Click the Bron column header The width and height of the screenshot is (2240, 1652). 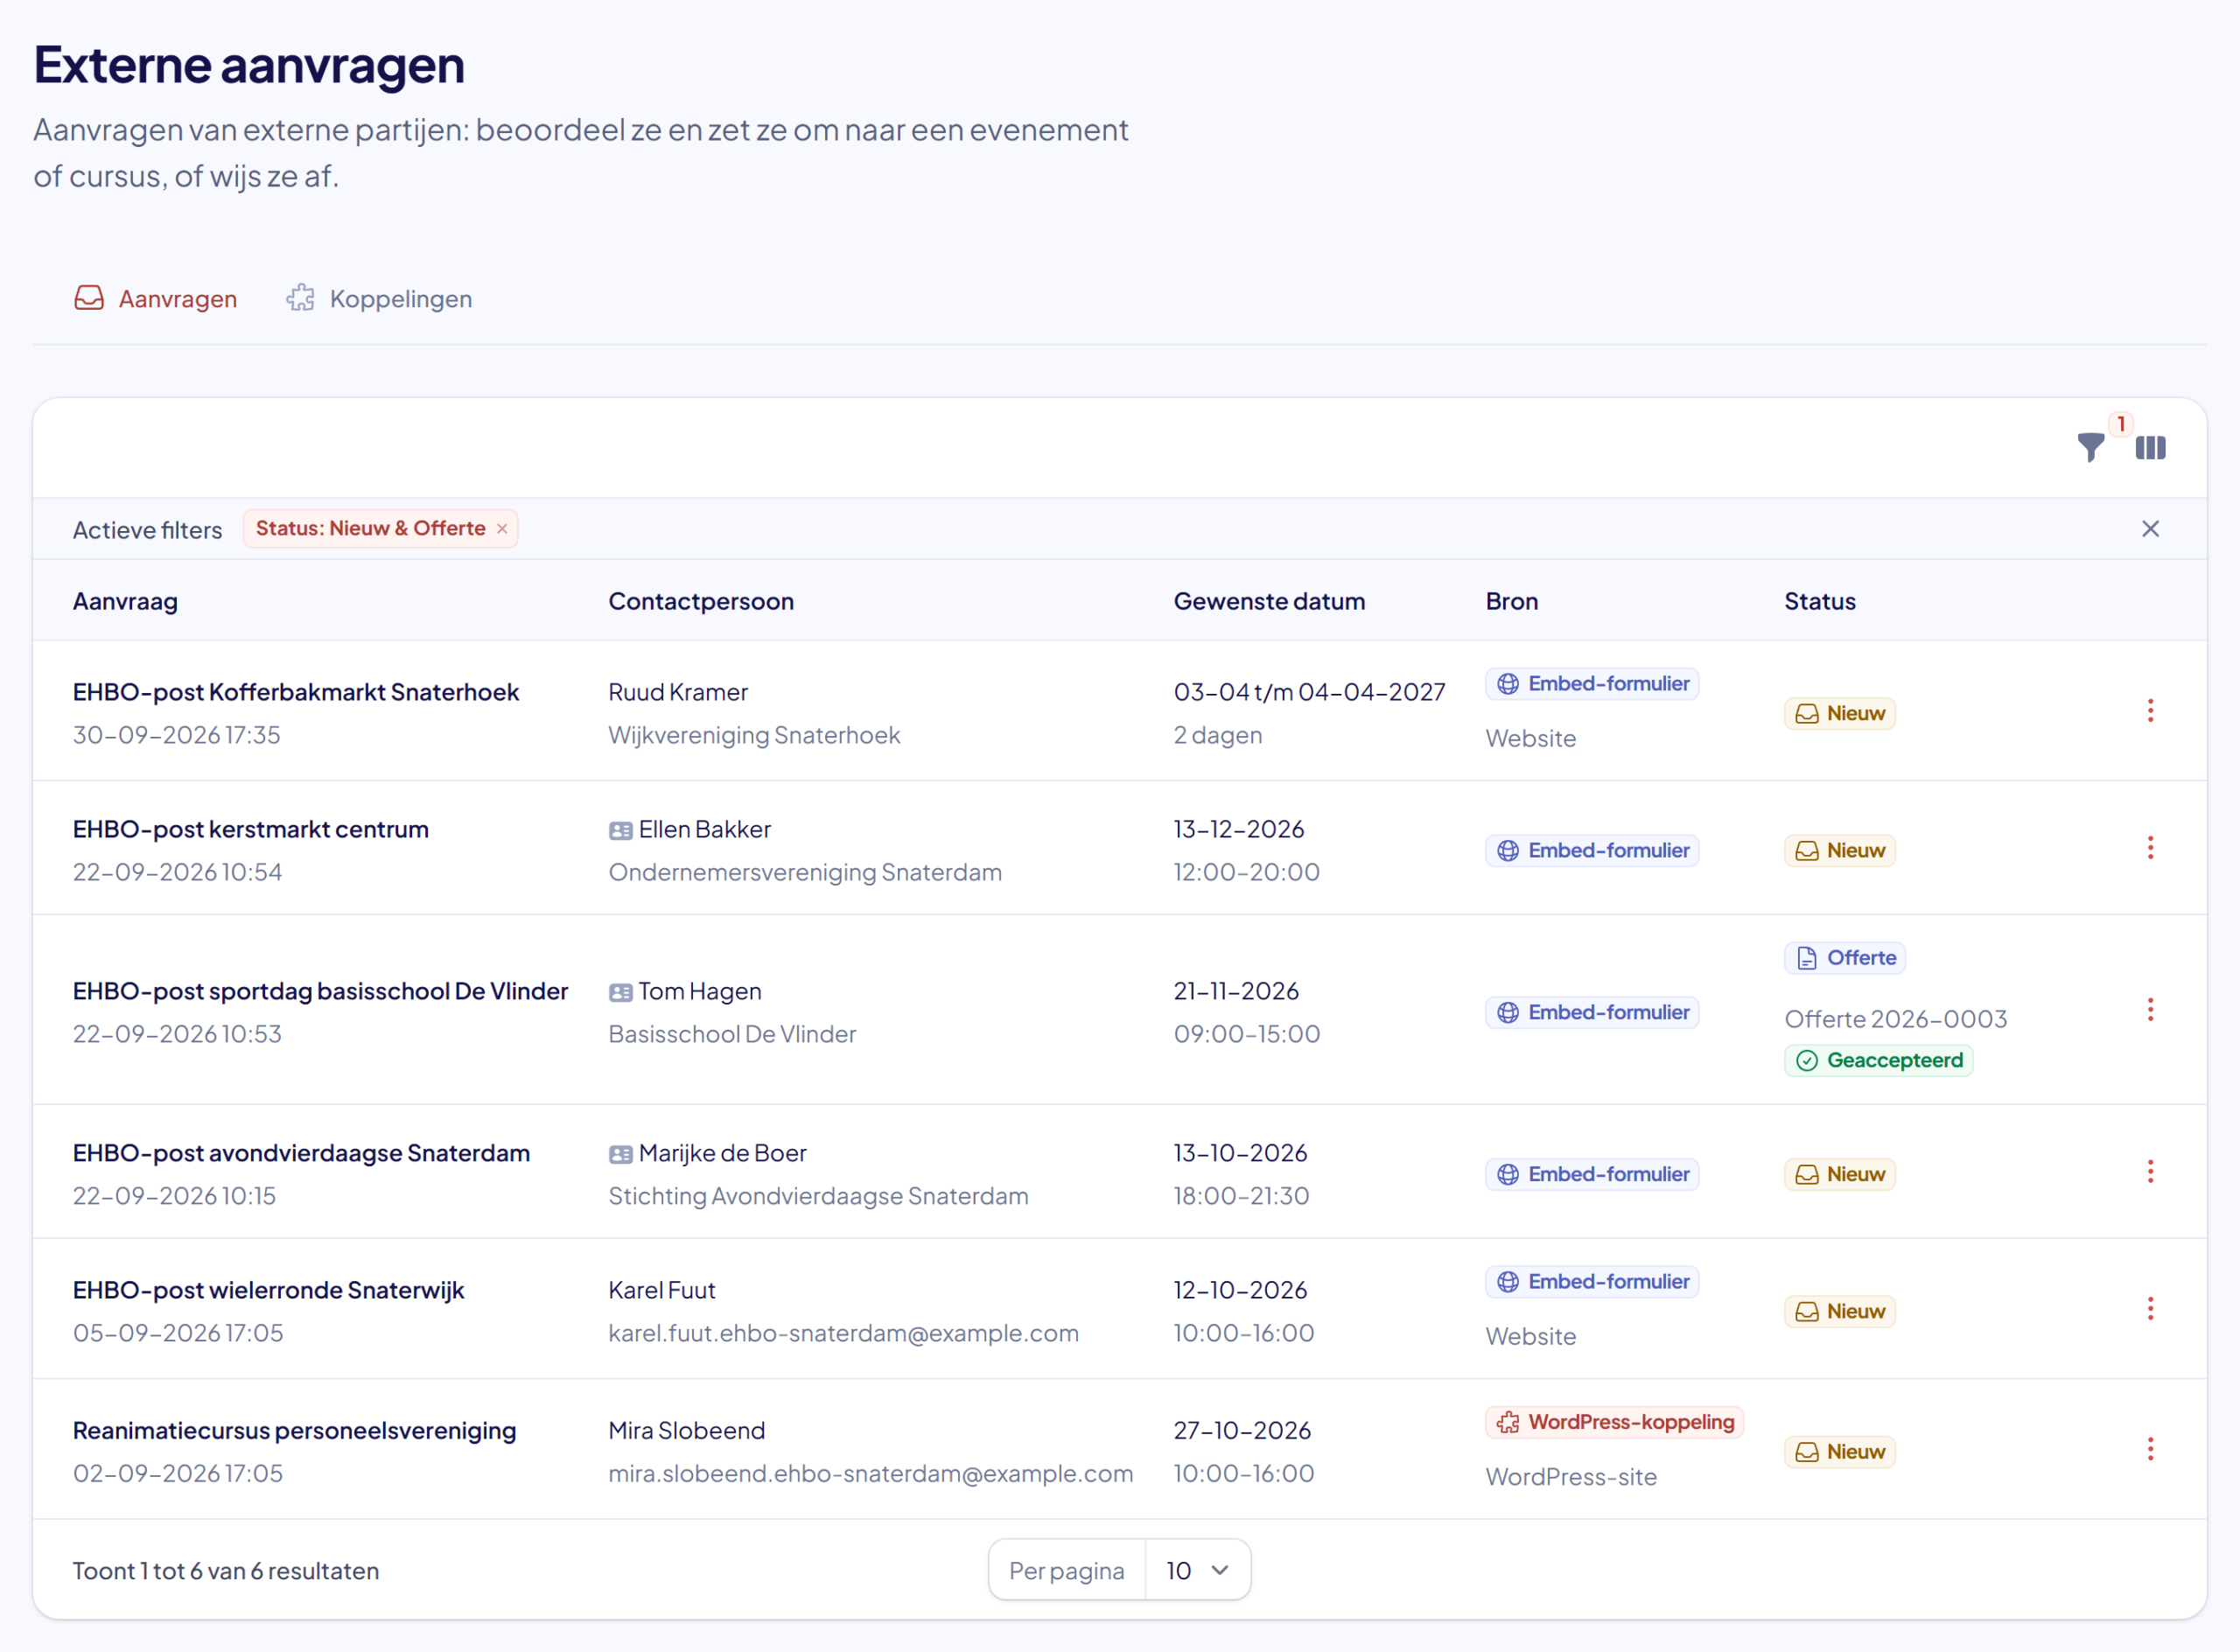pyautogui.click(x=1512, y=601)
